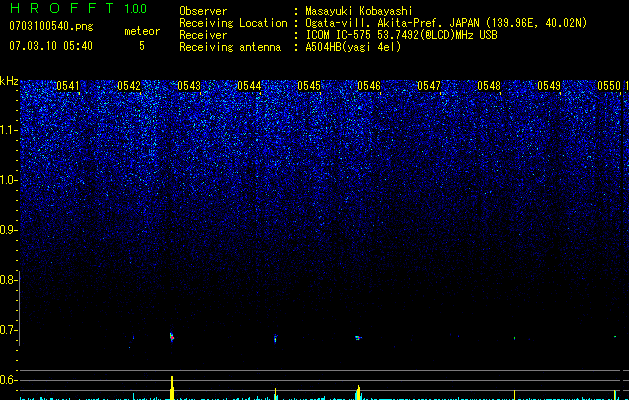Image resolution: width=629 pixels, height=400 pixels.
Task: Click the antenna value A504HB(yagi 4el)
Action: [x=353, y=47]
